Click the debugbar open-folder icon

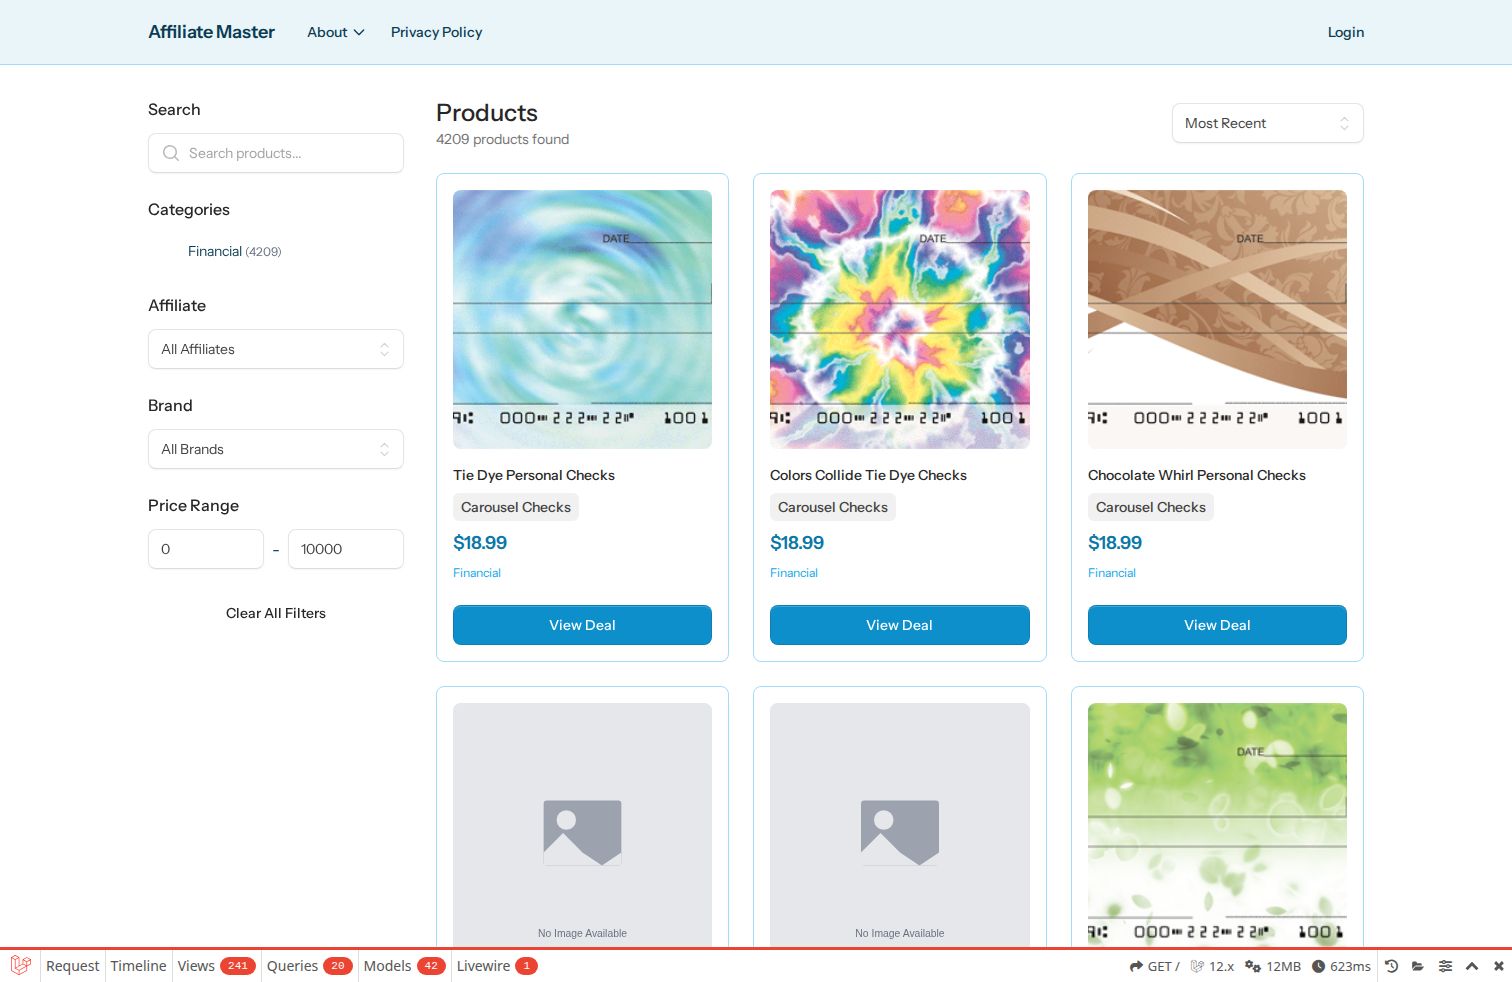[1418, 966]
